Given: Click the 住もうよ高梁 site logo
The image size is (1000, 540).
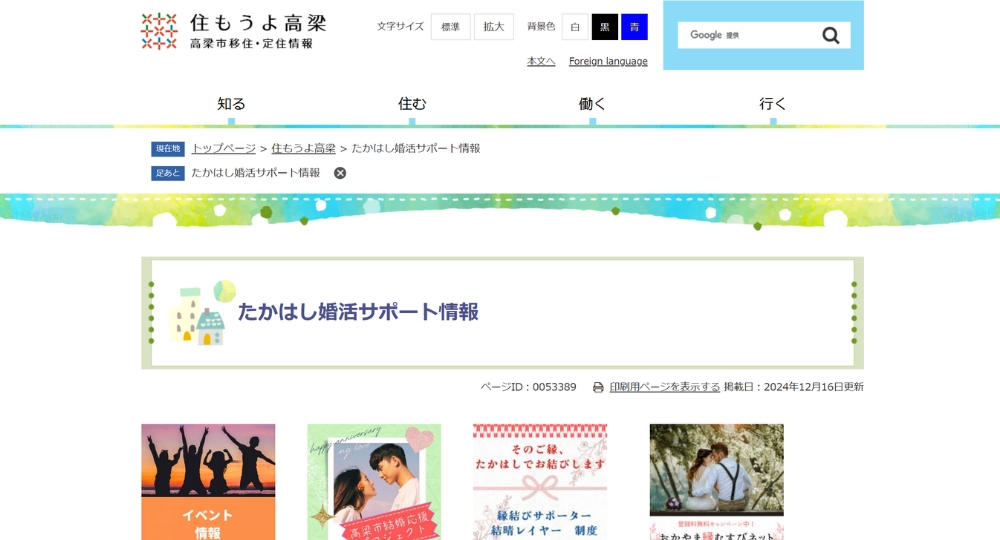Looking at the screenshot, I should click(233, 31).
